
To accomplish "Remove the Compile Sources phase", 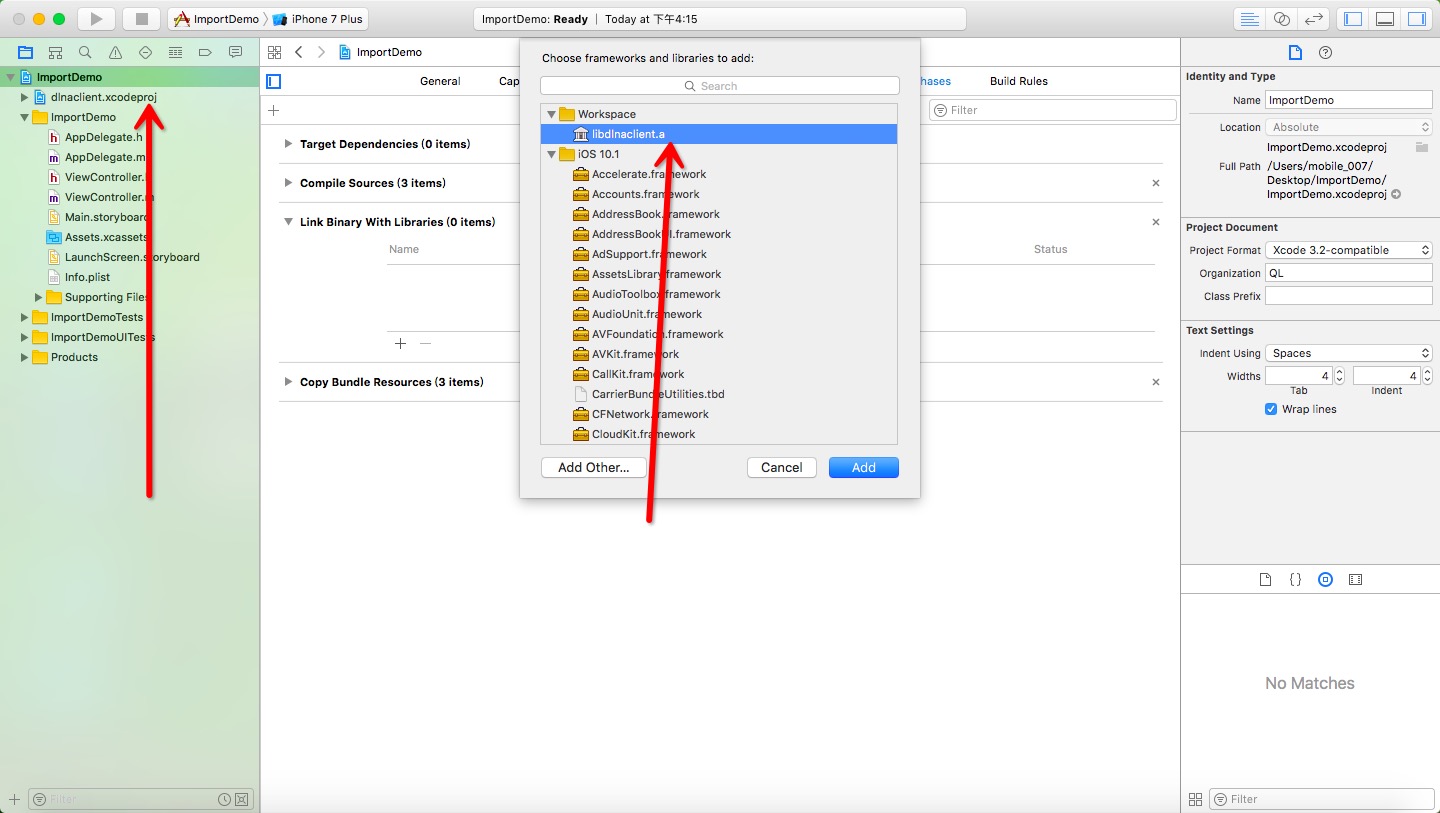I will tap(1156, 183).
